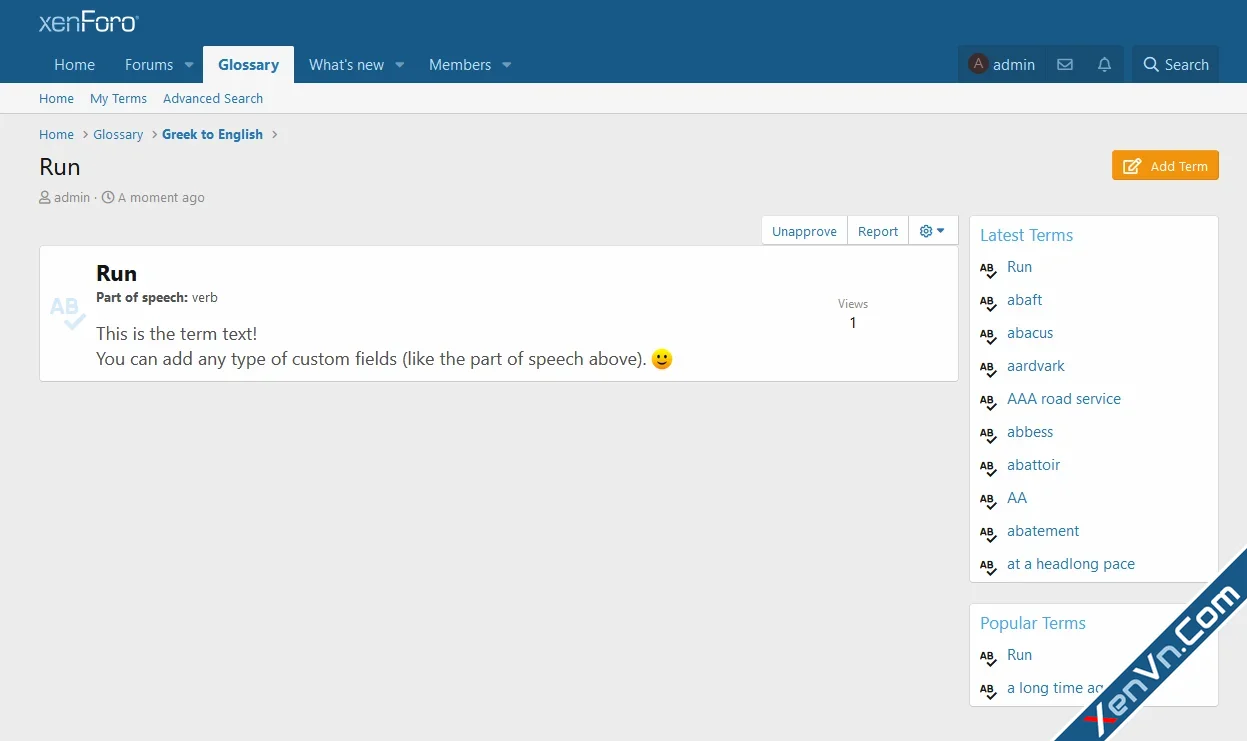
Task: Expand the What's new dropdown arrow
Action: tap(400, 65)
